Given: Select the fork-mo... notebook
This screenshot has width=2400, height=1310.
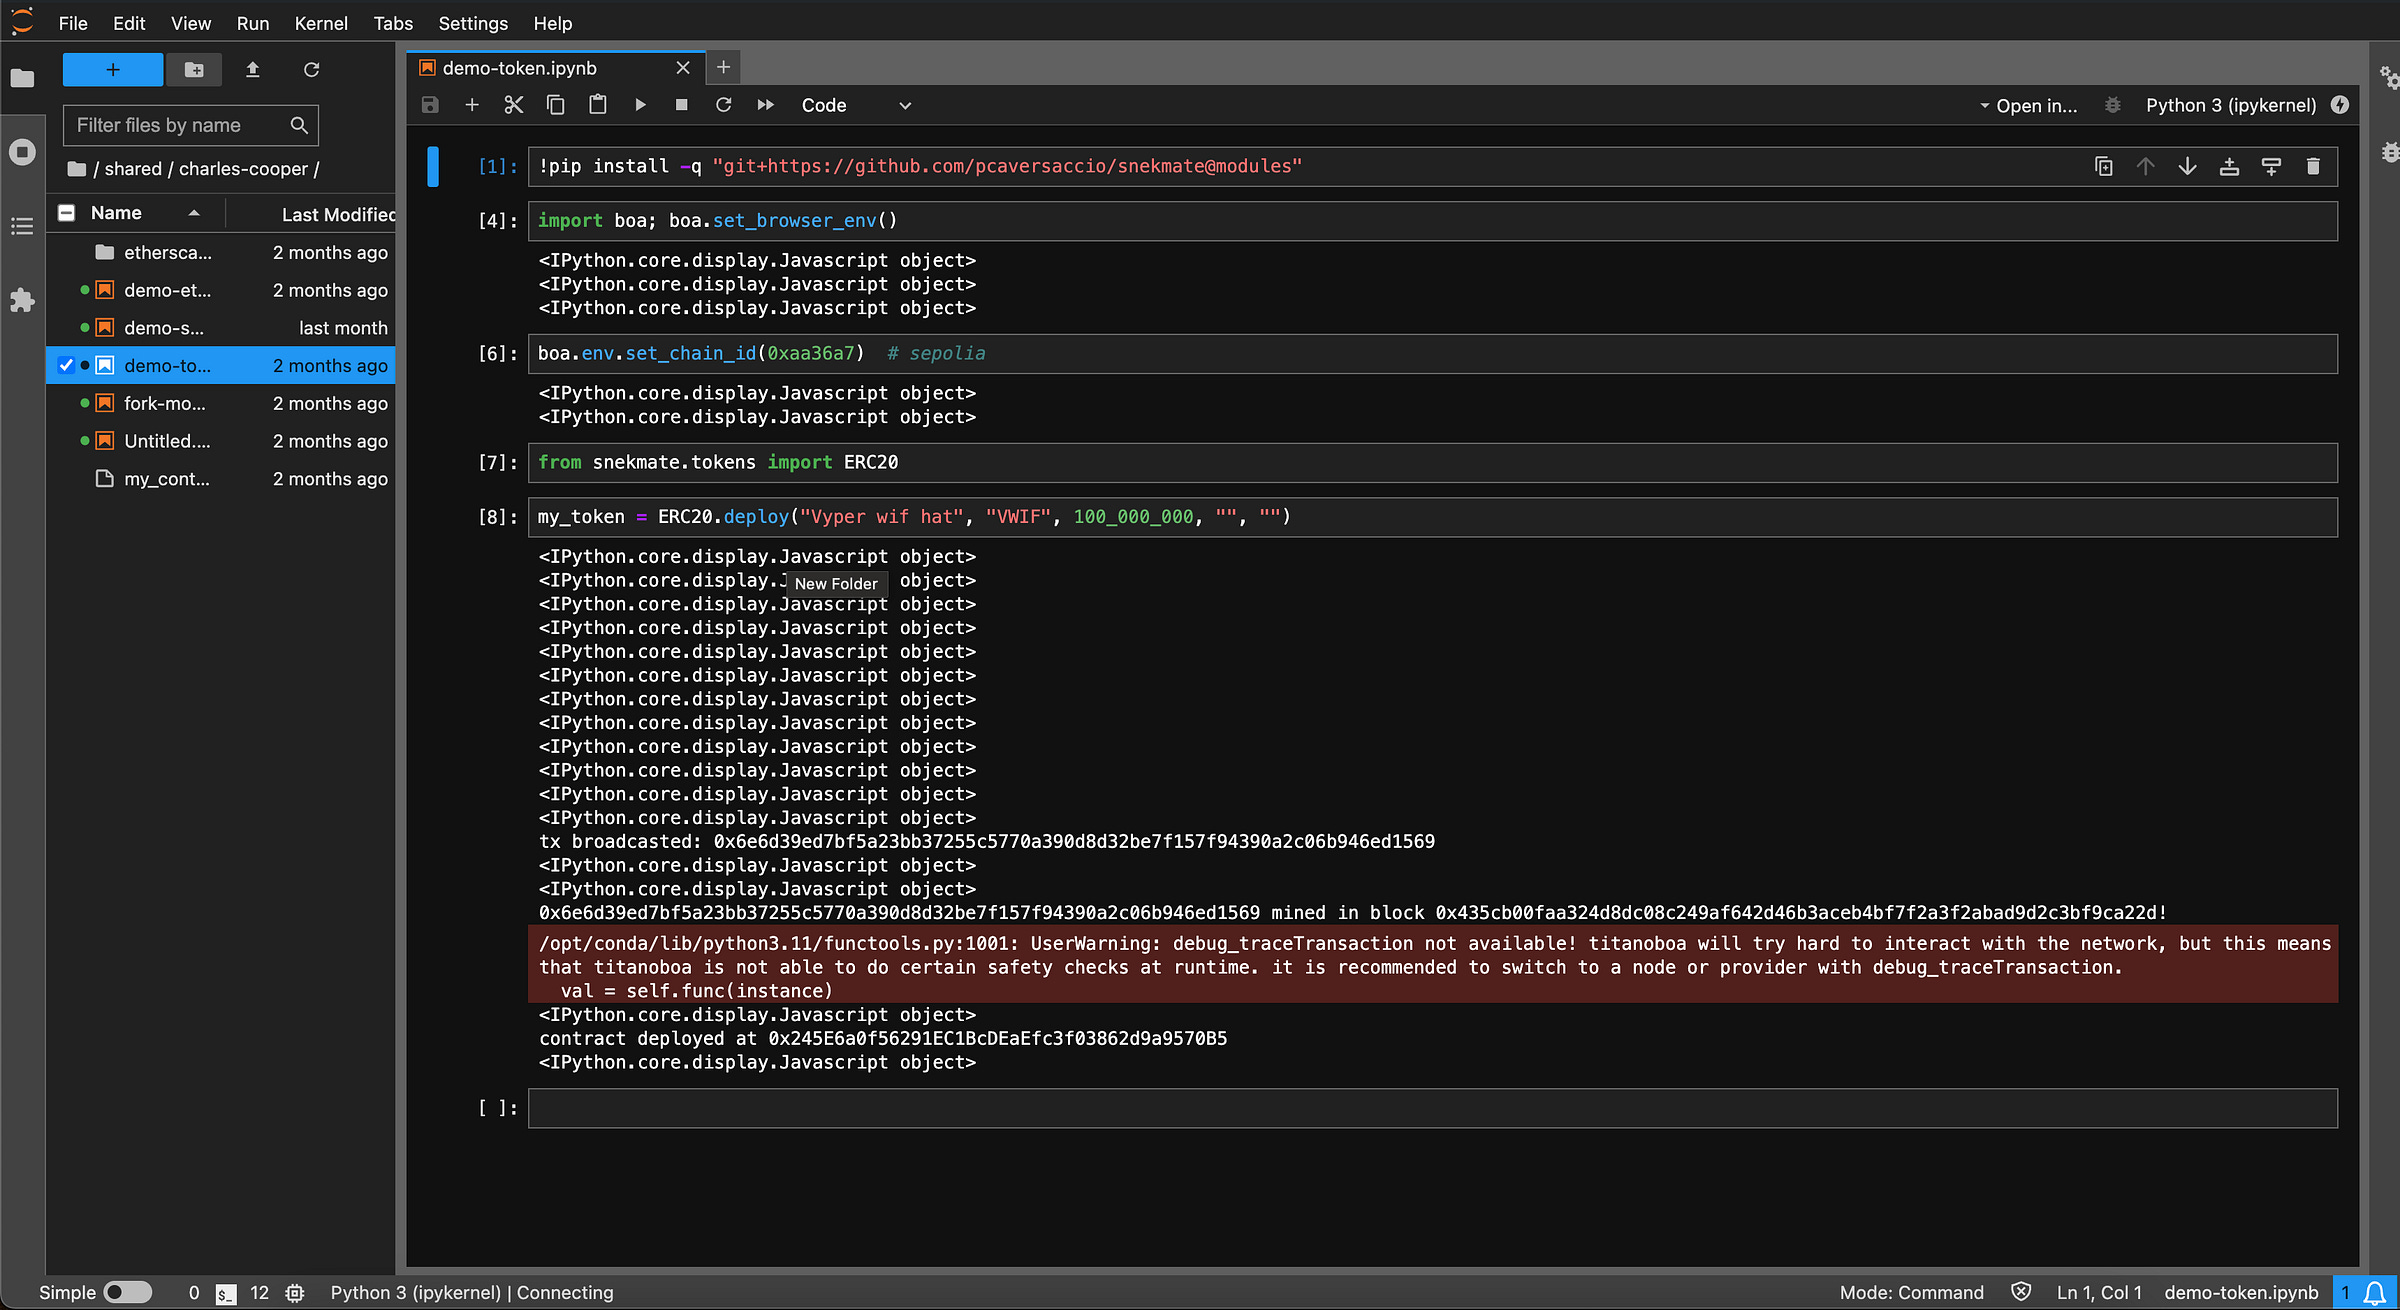Looking at the screenshot, I should click(x=222, y=404).
